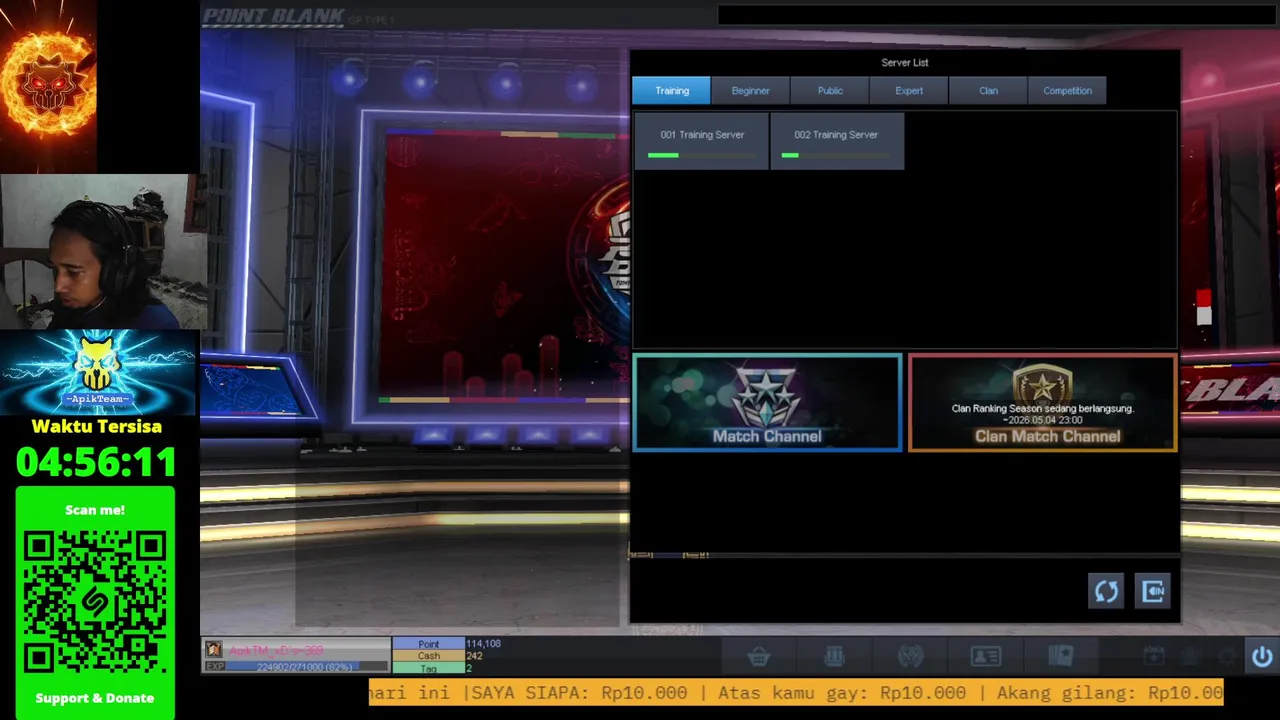The image size is (1280, 720).
Task: Click the donation QR code
Action: [x=95, y=603]
